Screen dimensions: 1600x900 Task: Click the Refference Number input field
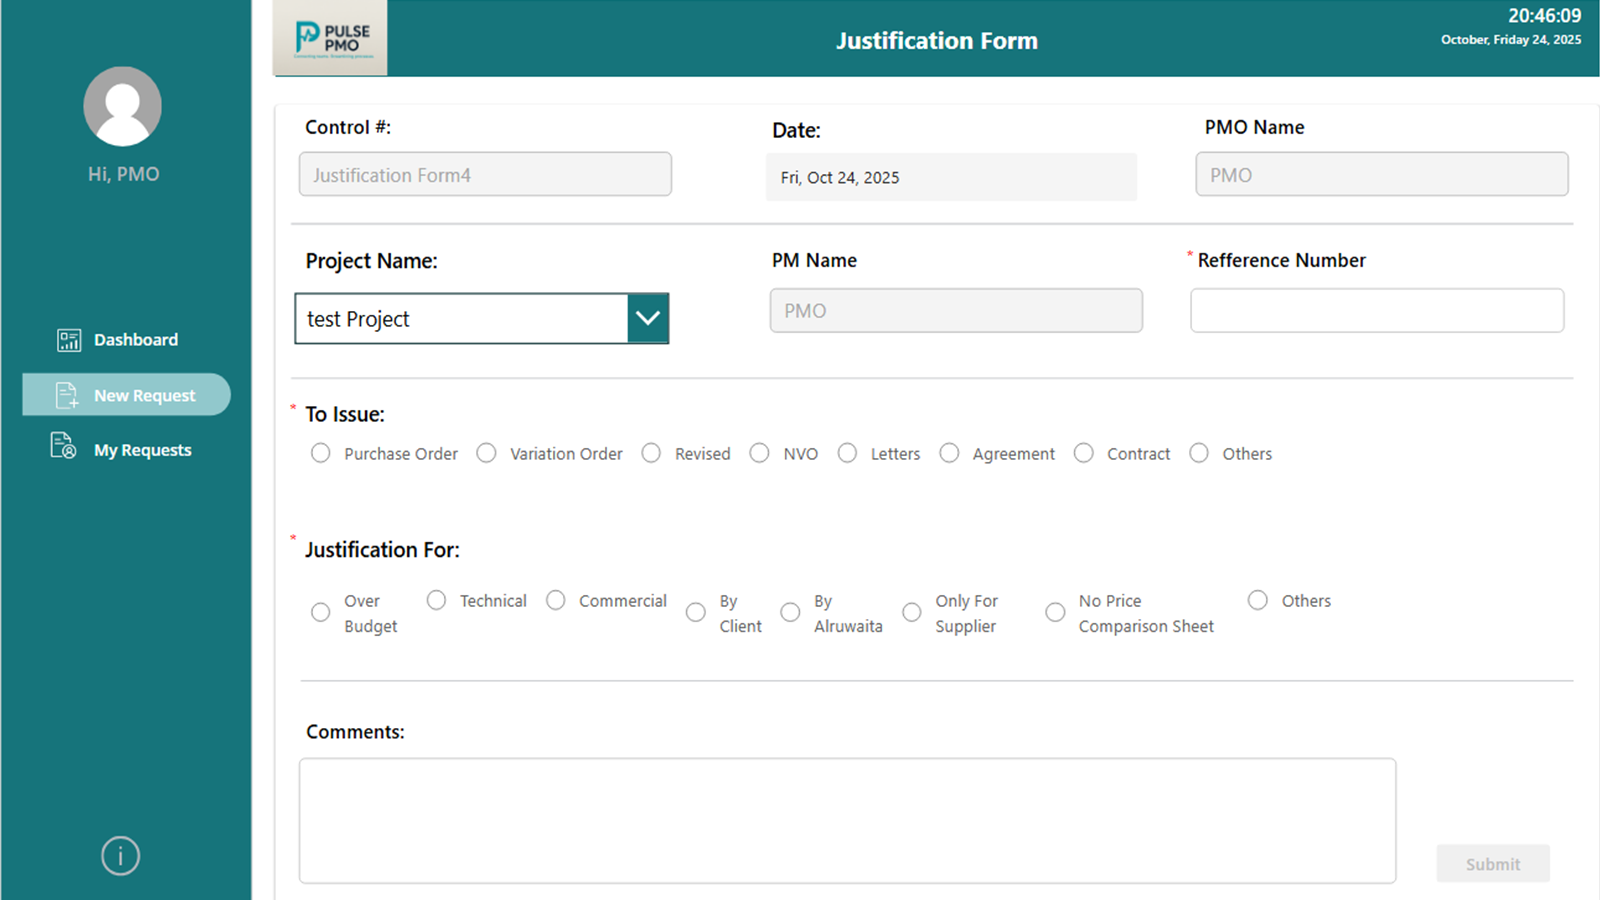coord(1376,310)
